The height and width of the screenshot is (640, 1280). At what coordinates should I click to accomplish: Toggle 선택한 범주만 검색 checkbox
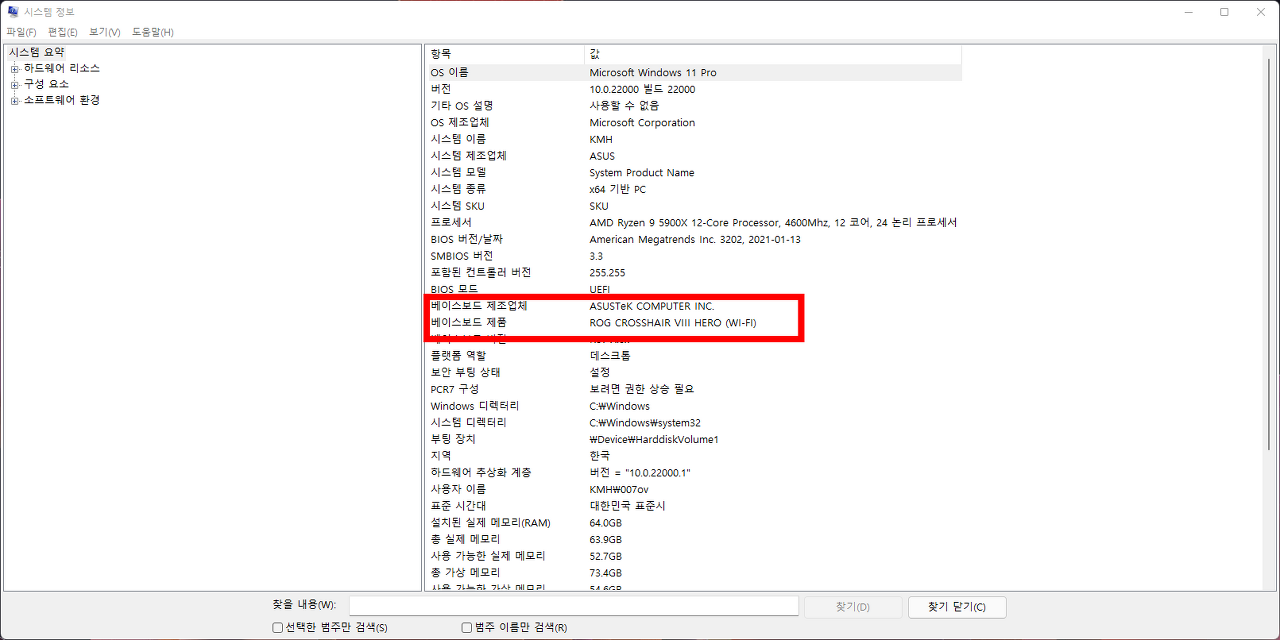[x=278, y=628]
